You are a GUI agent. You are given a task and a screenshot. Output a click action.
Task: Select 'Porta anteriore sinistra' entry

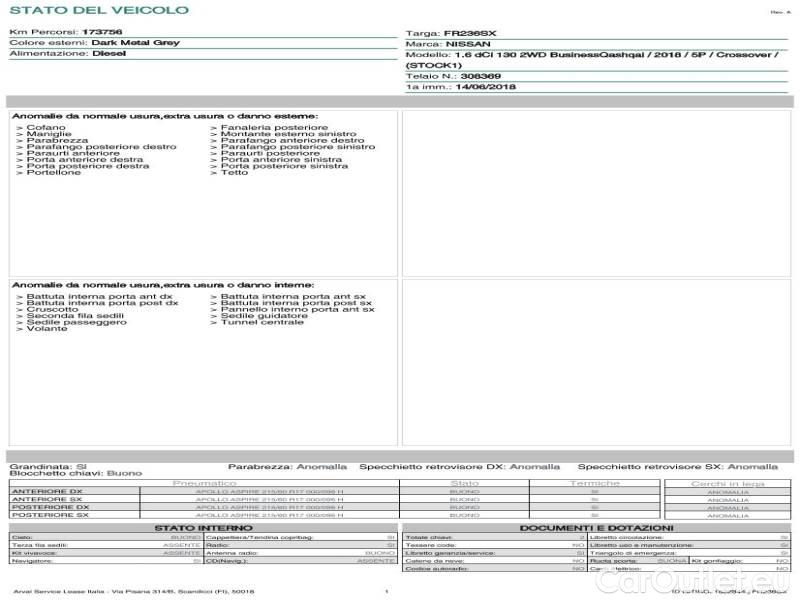coord(281,159)
